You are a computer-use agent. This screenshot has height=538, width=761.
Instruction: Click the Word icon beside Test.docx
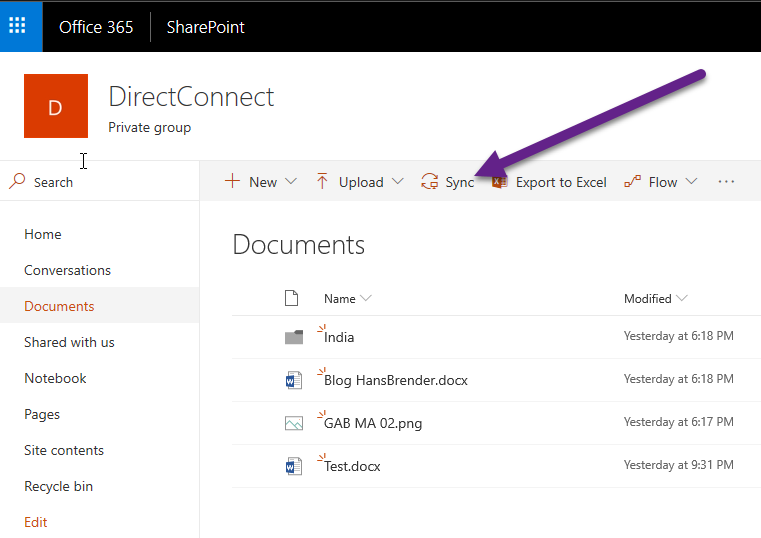(293, 466)
